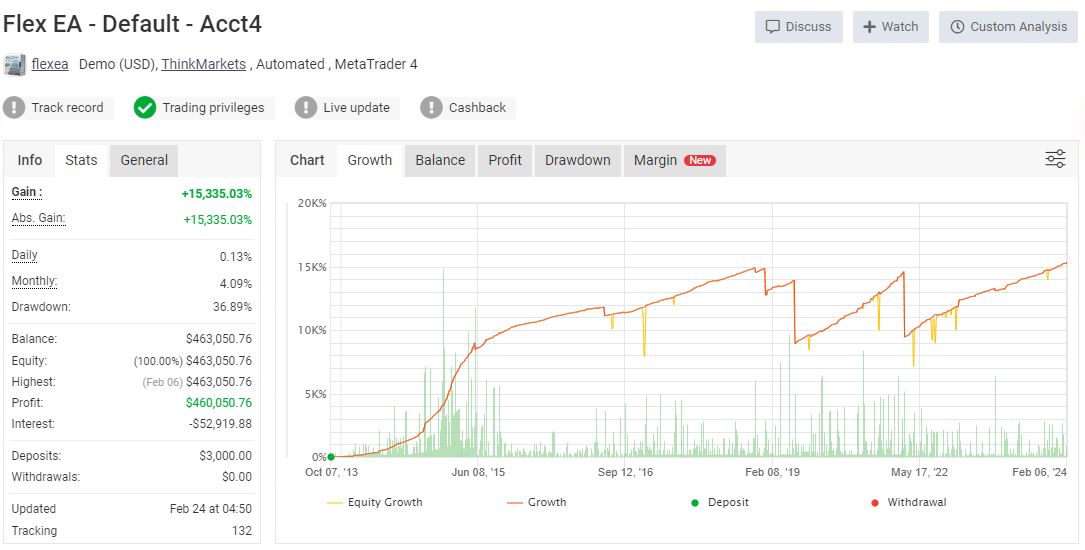This screenshot has width=1085, height=550.
Task: Click the flexea profile avatar image
Action: pos(15,64)
